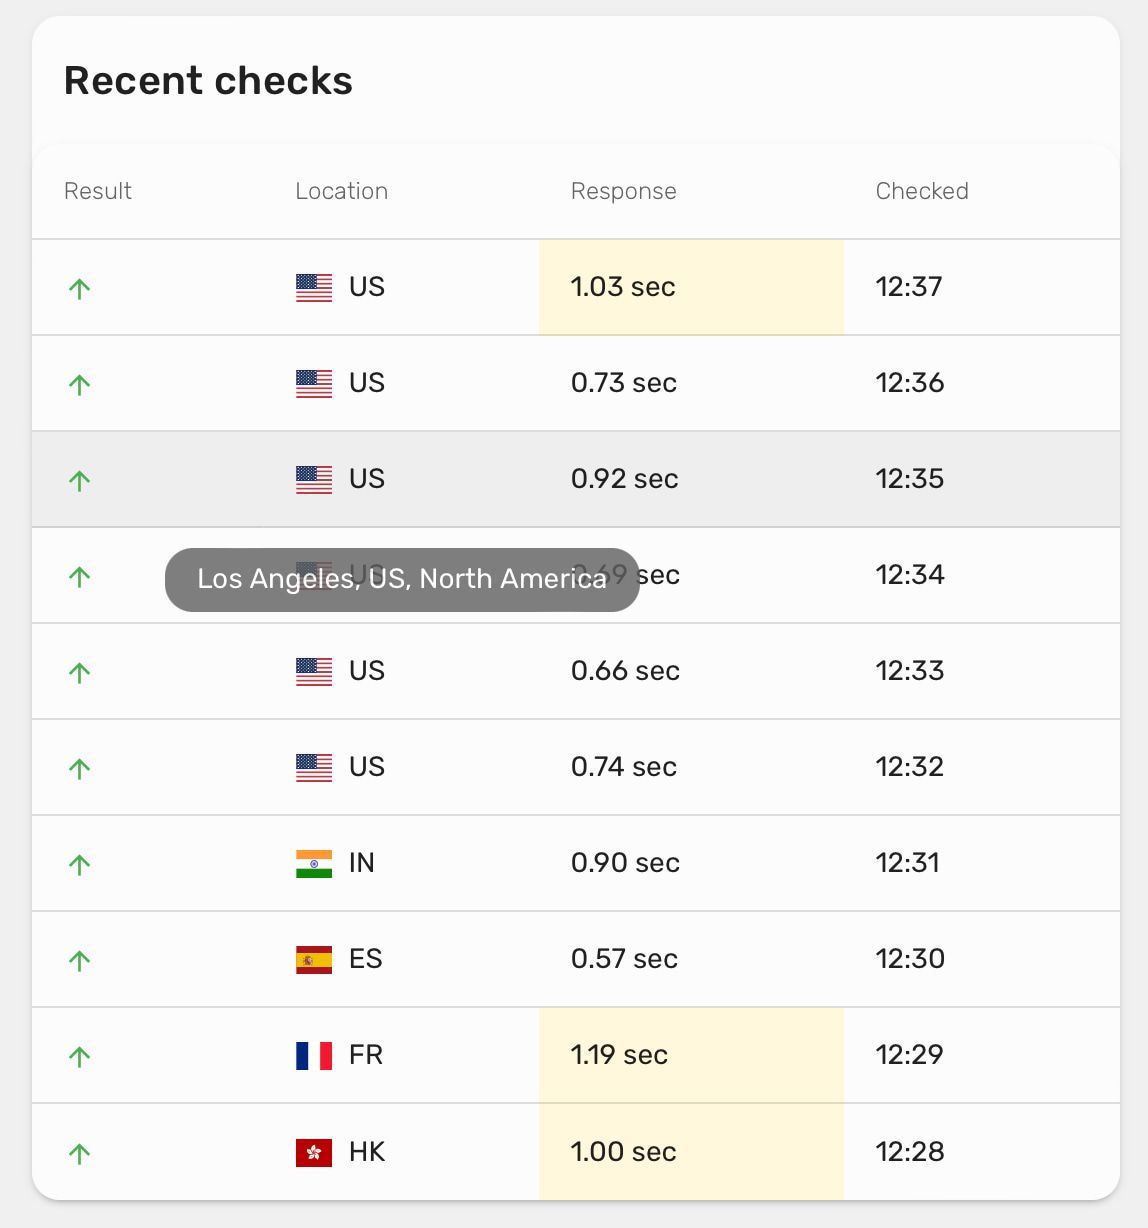This screenshot has height=1228, width=1148.
Task: Click the green arrow beside the ES entry
Action: point(80,959)
